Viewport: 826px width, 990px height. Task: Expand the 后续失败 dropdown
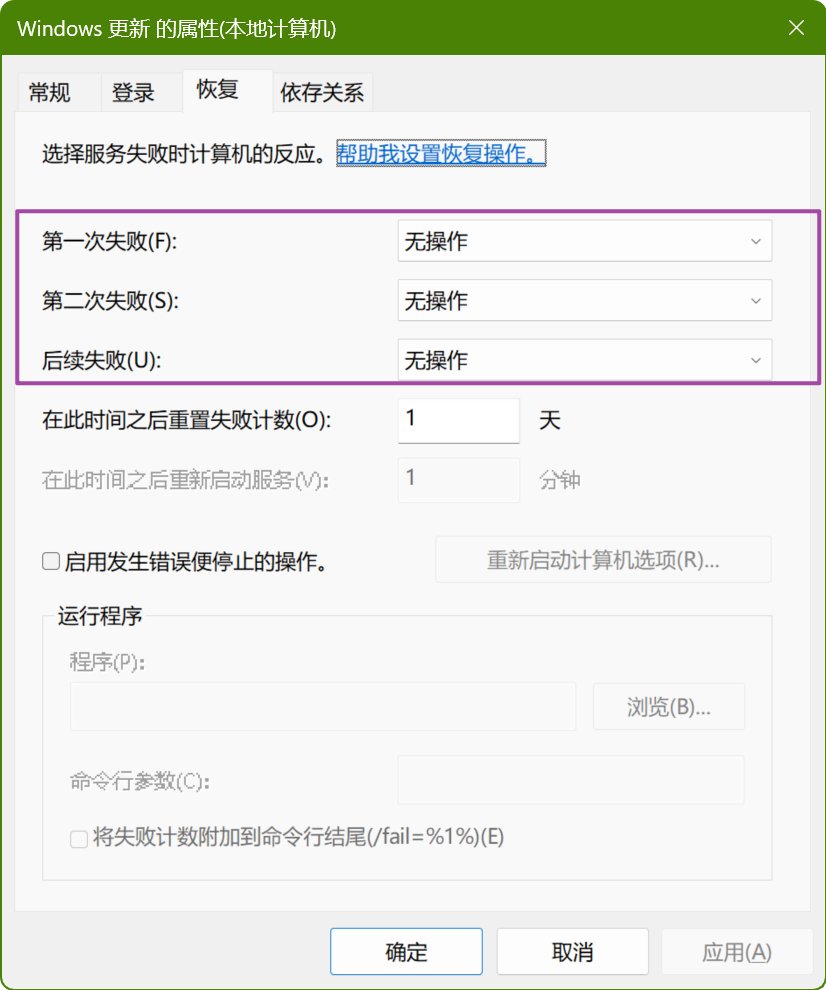point(585,360)
